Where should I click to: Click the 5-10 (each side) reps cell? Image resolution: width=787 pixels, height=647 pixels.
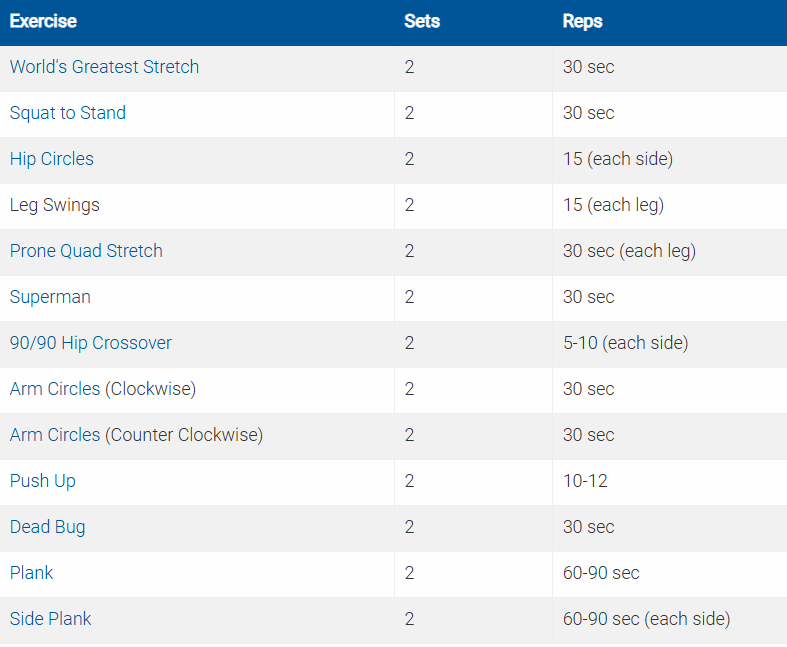[x=625, y=343]
